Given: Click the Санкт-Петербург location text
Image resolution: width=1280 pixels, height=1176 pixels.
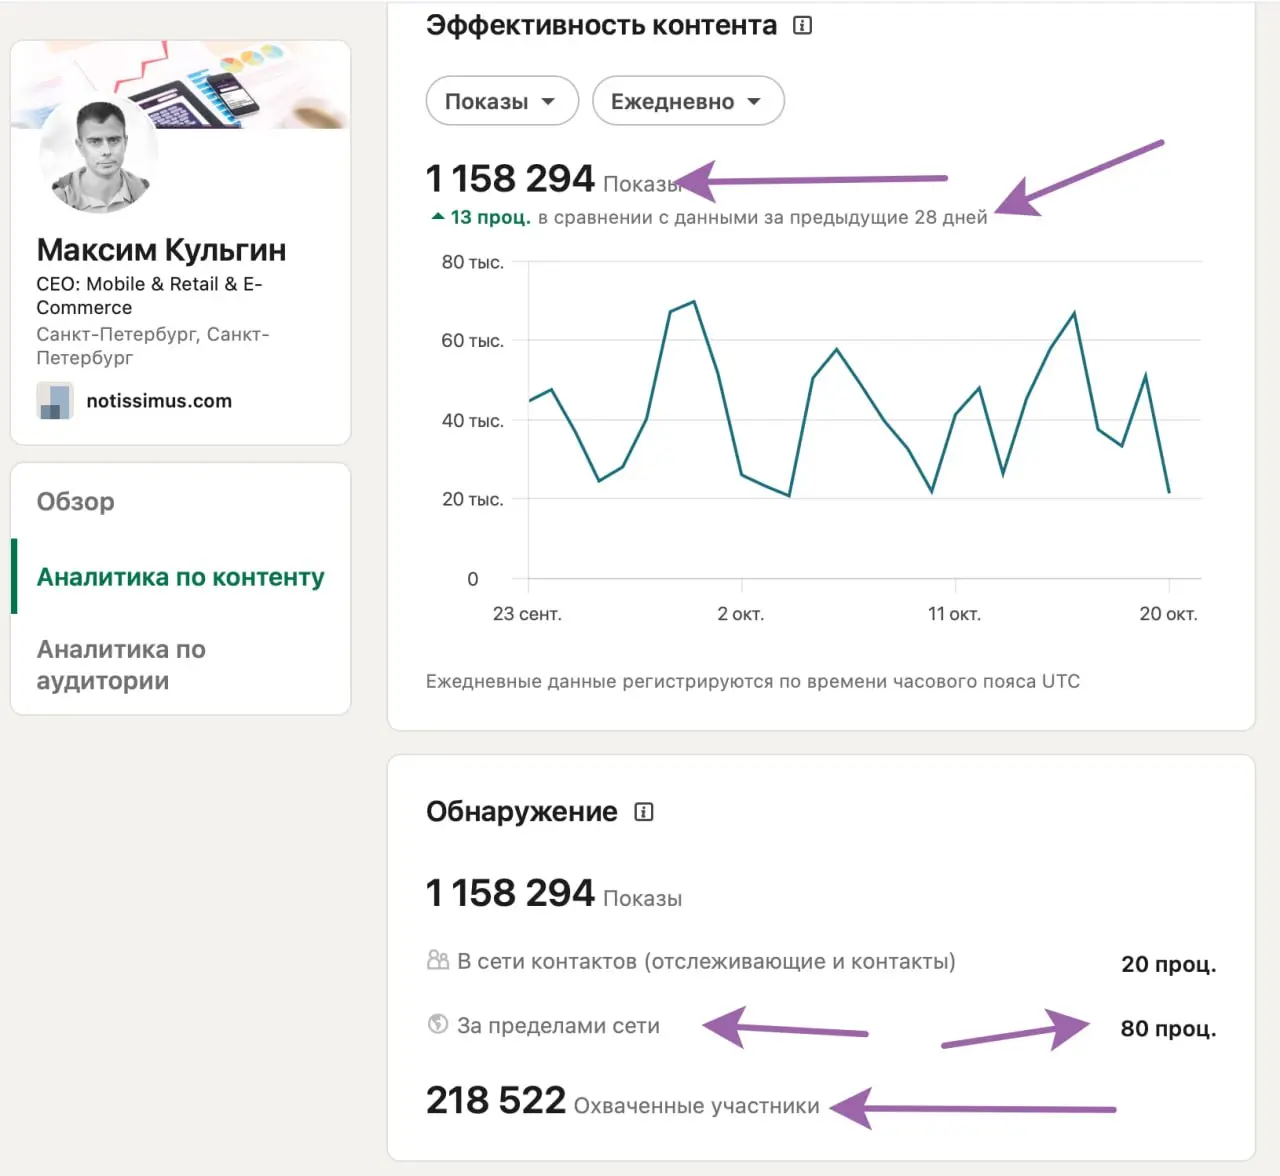Looking at the screenshot, I should 153,346.
